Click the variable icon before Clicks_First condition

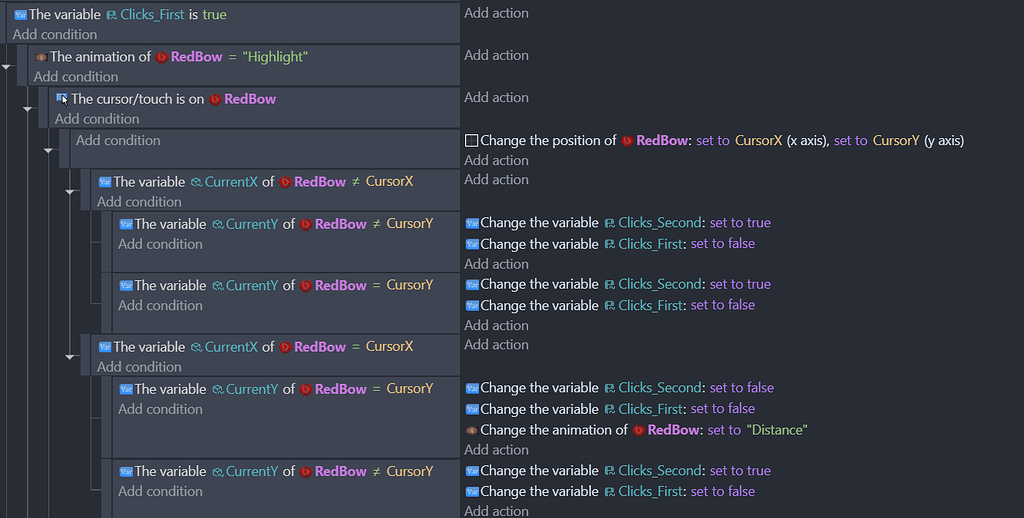[x=20, y=14]
